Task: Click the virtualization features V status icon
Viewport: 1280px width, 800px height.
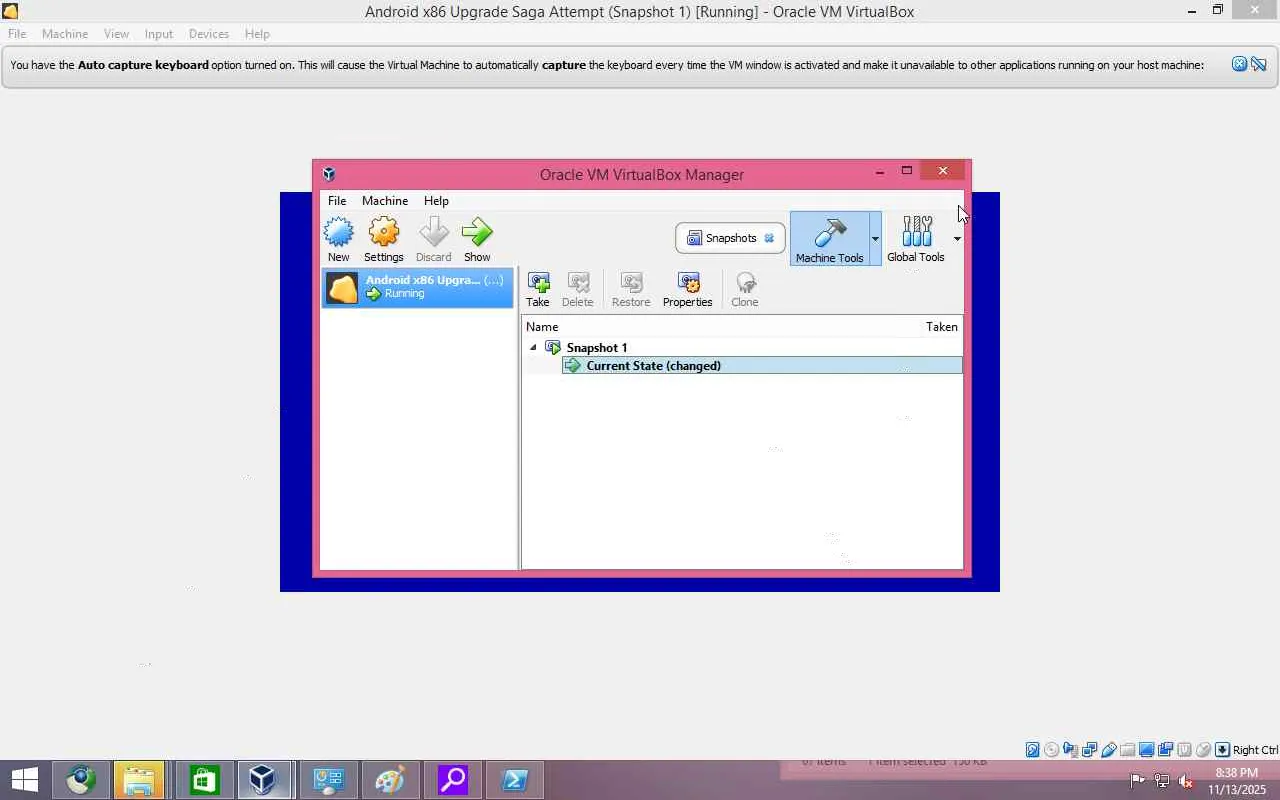Action: click(x=1185, y=750)
